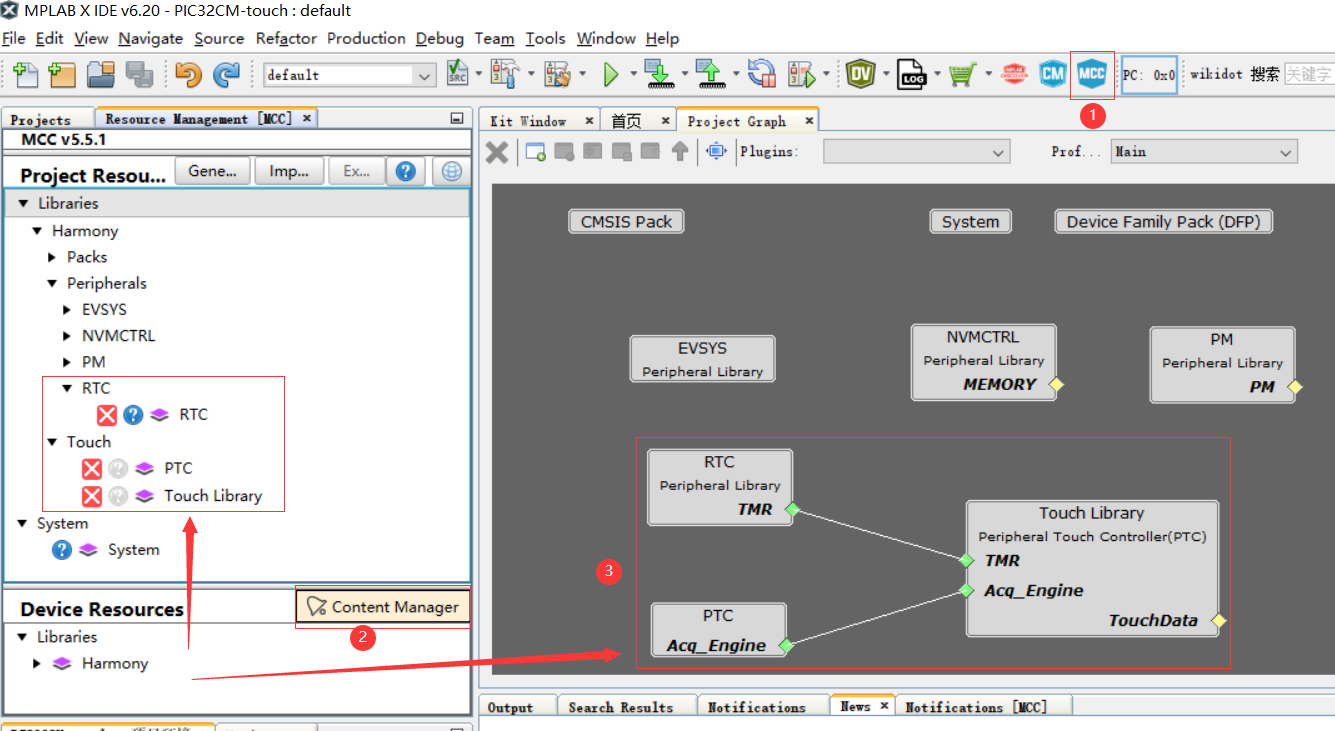This screenshot has width=1335, height=731.
Task: Click the Gene... (Generate) button
Action: pyautogui.click(x=212, y=171)
